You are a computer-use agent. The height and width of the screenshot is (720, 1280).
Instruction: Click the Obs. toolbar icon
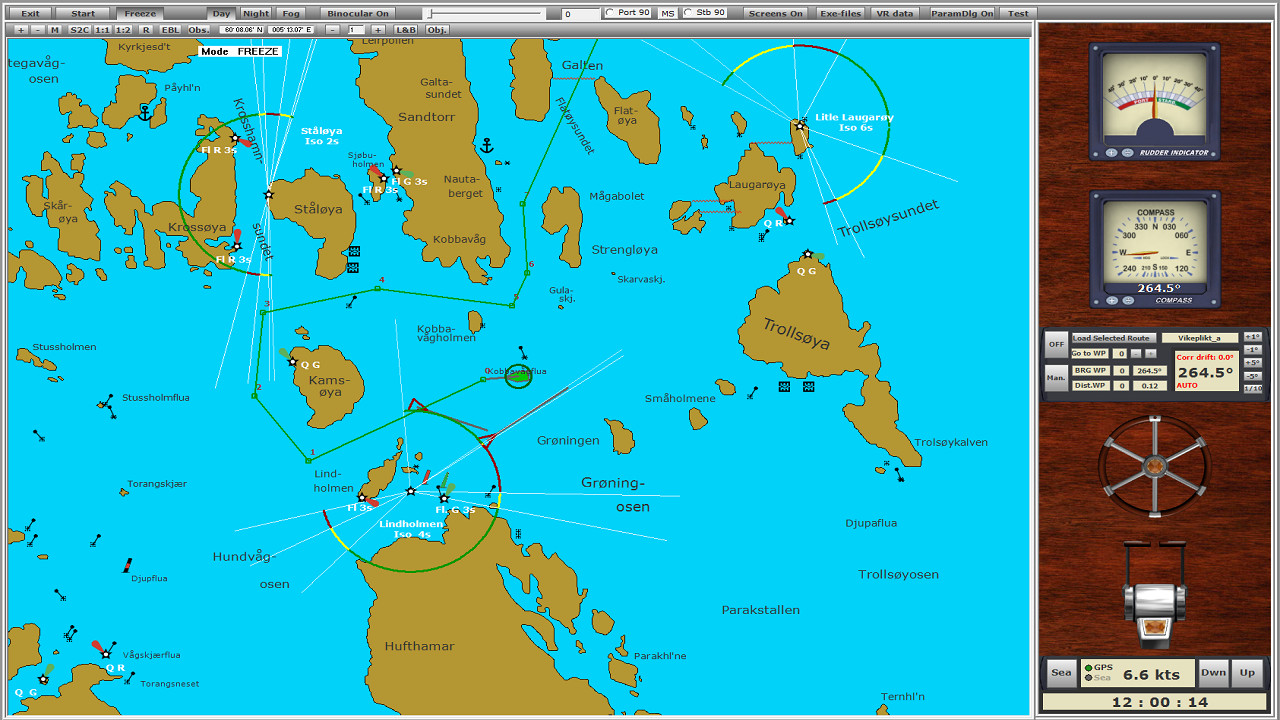pos(197,29)
